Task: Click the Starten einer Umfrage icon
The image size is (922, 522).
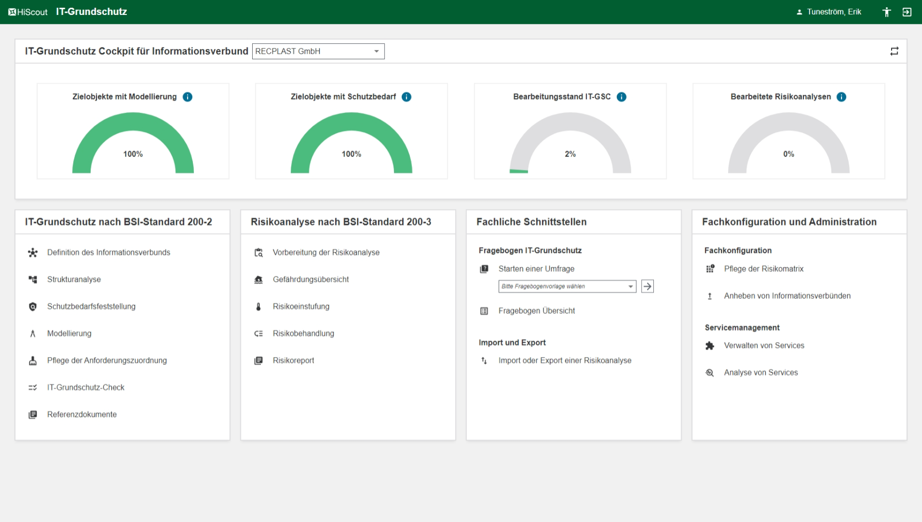Action: pos(484,269)
